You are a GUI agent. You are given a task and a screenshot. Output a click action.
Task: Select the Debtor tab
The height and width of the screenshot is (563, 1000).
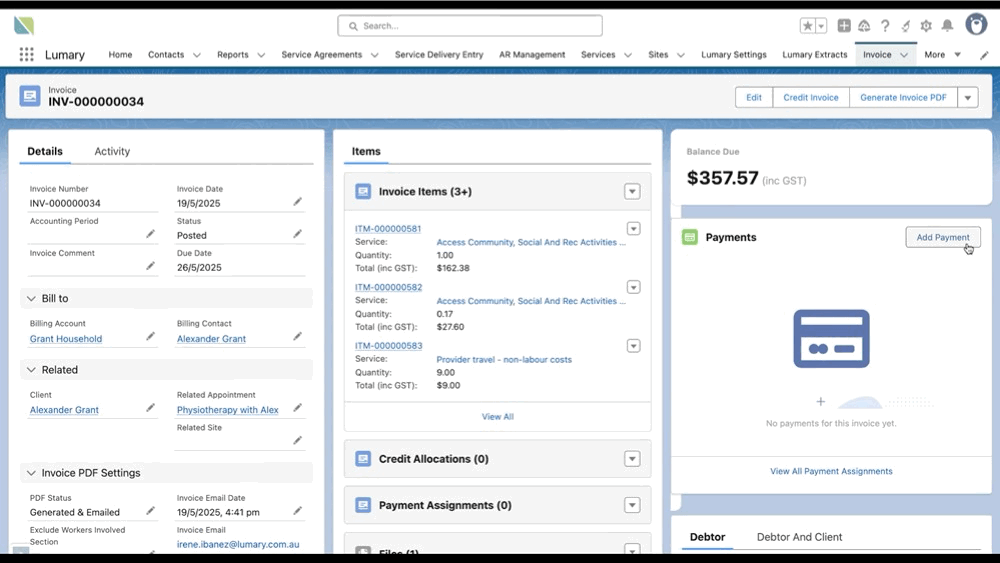point(707,537)
